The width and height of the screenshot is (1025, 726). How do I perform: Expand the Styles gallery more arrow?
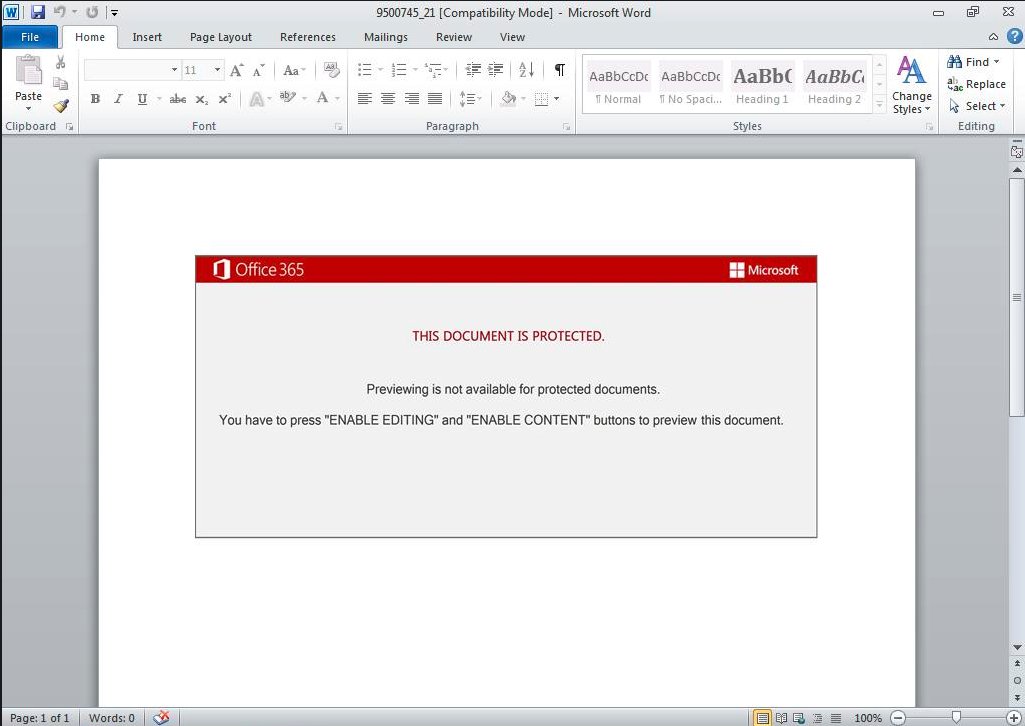[880, 105]
